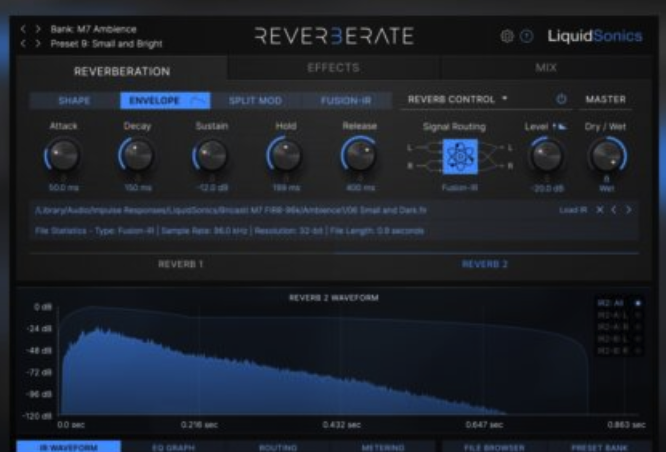The image size is (666, 452).
Task: Click the Fusion-IR signal routing icon
Action: pos(460,157)
